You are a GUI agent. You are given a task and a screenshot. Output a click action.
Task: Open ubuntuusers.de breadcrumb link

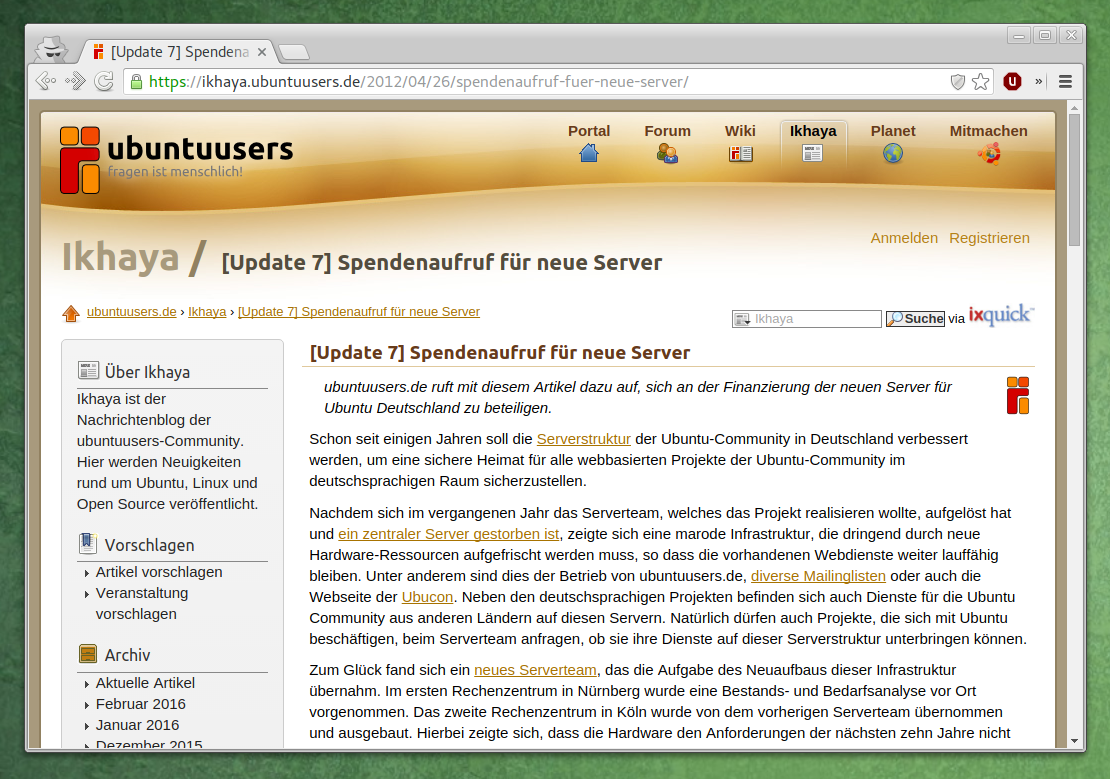pyautogui.click(x=132, y=312)
